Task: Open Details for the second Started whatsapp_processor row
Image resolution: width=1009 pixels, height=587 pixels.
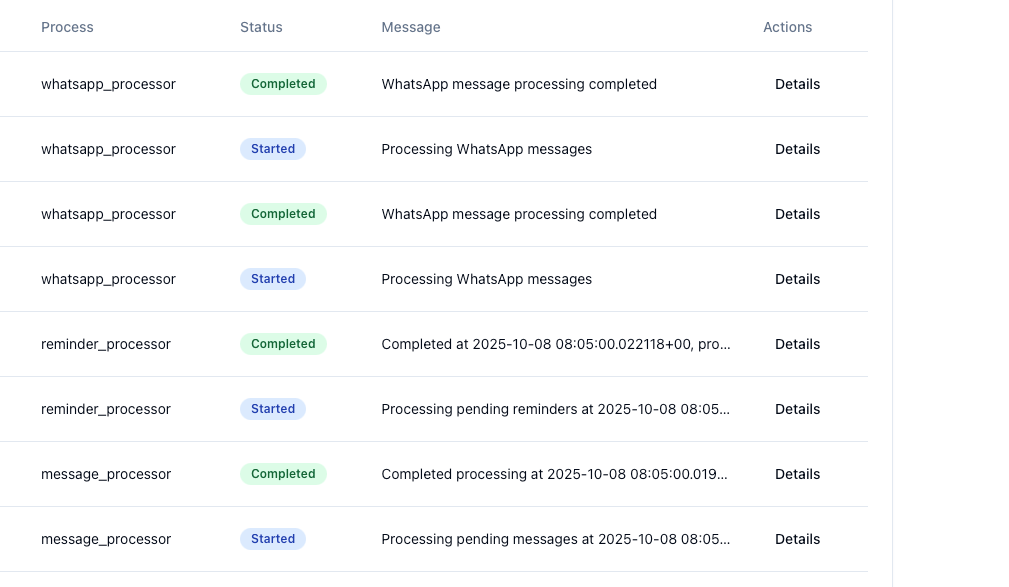Action: pyautogui.click(x=797, y=279)
